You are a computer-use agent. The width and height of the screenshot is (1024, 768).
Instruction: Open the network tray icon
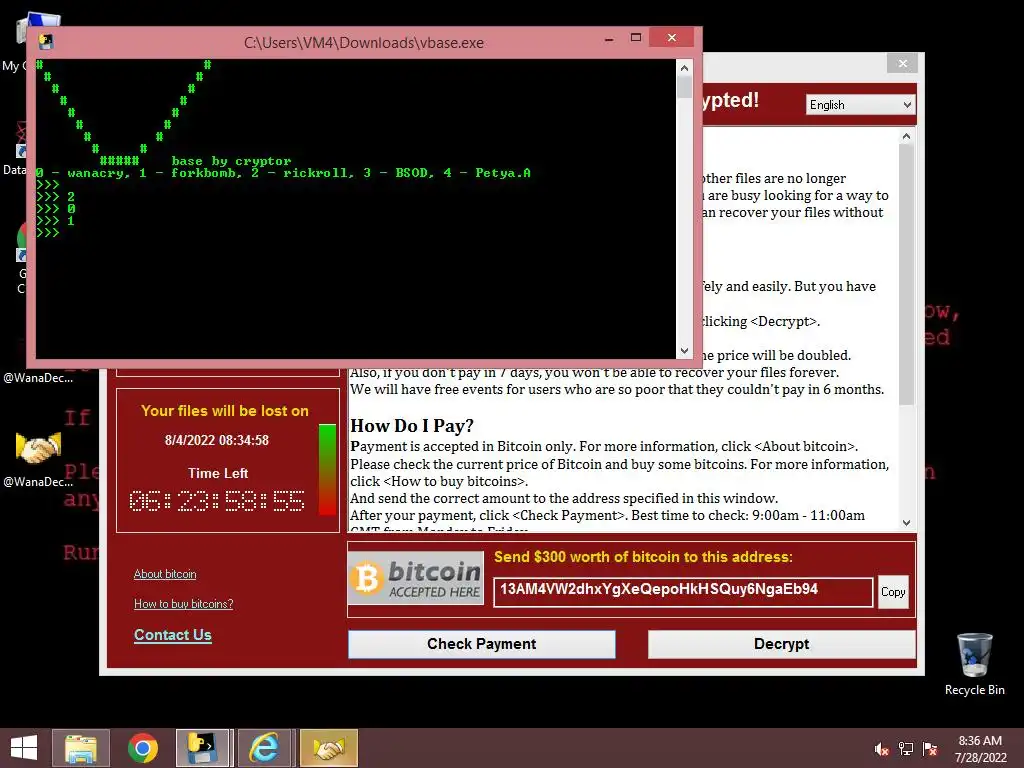click(906, 749)
